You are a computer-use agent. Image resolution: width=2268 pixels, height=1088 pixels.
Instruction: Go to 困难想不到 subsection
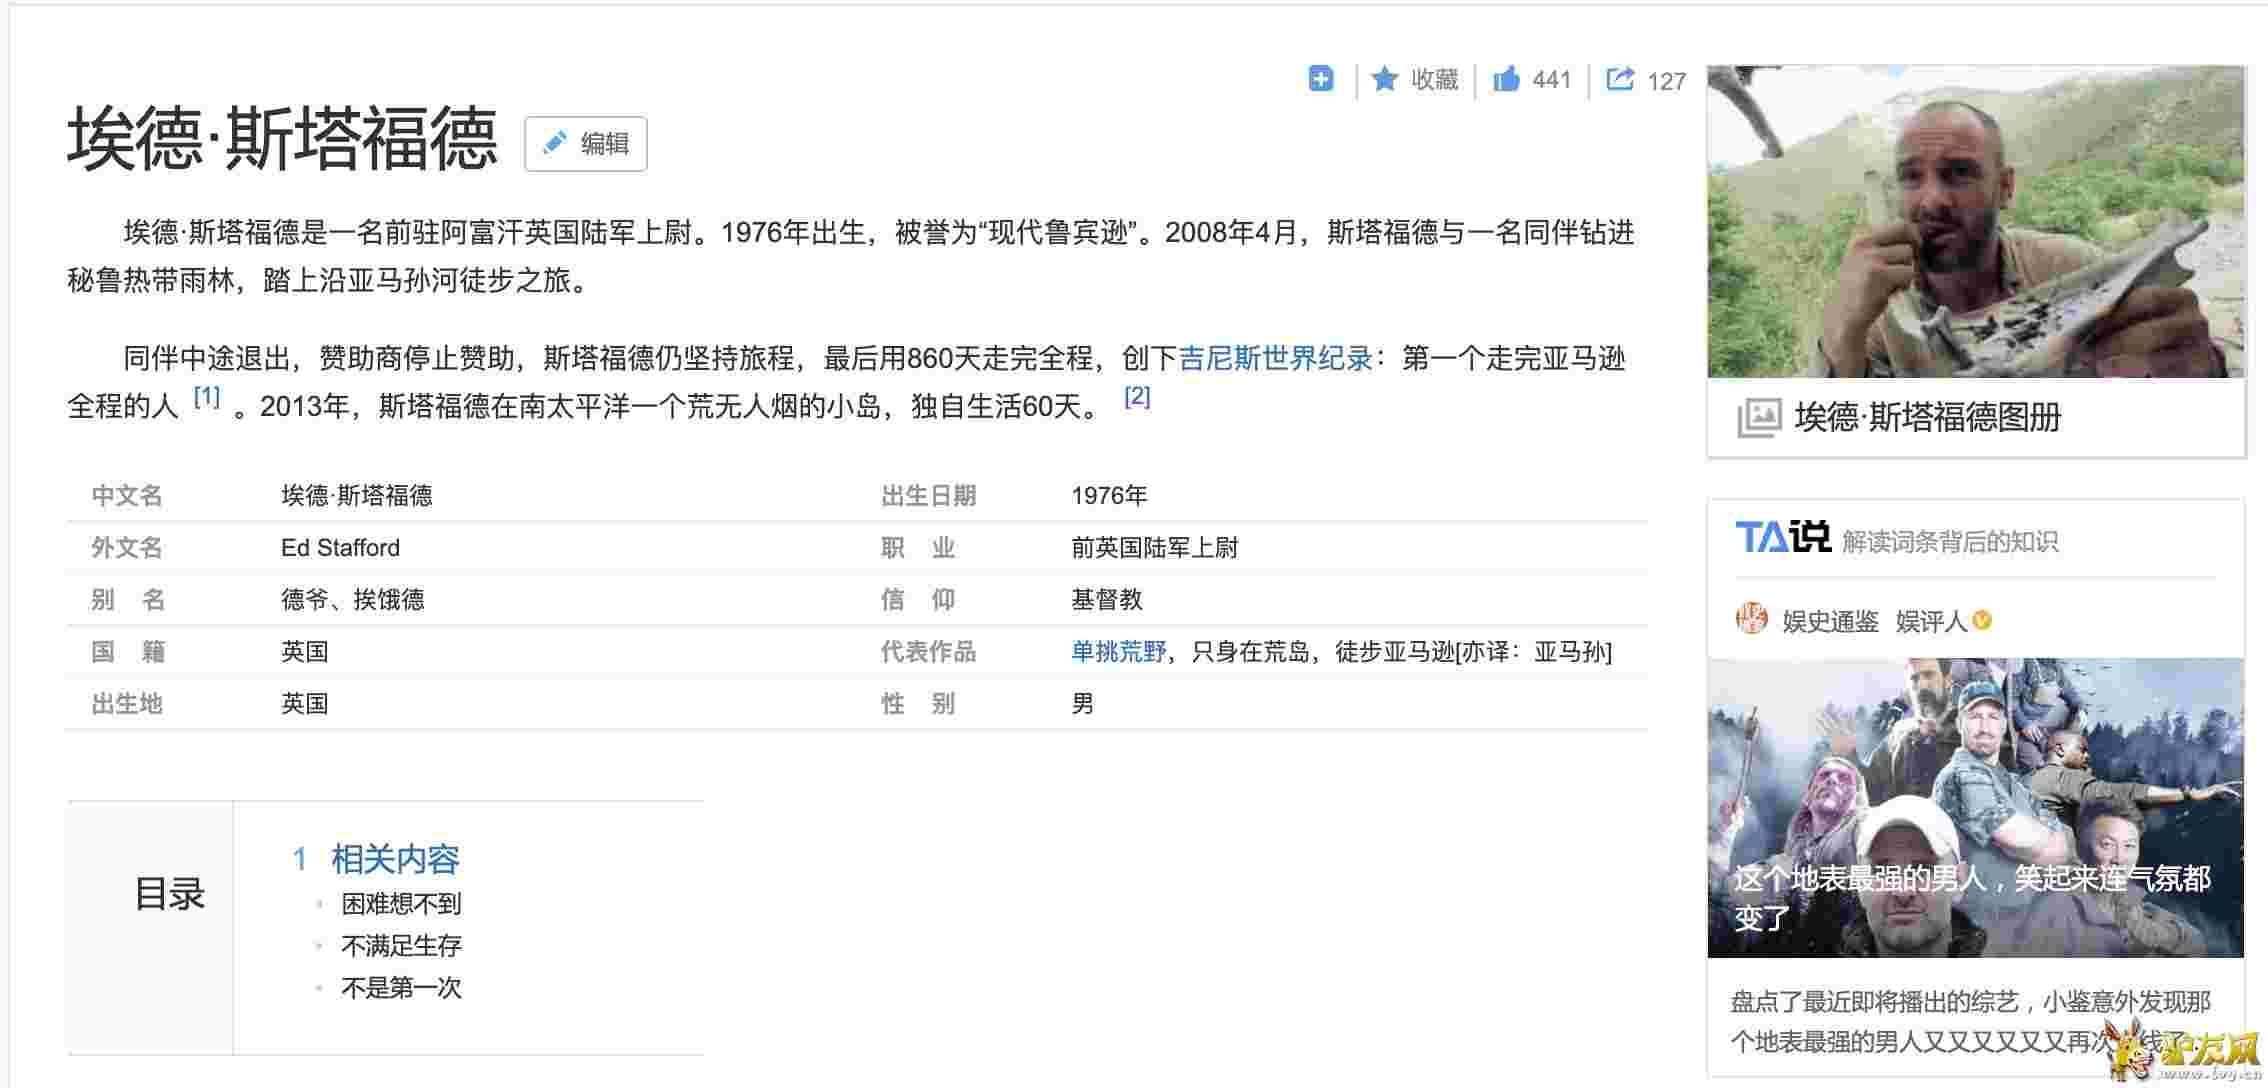tap(400, 904)
